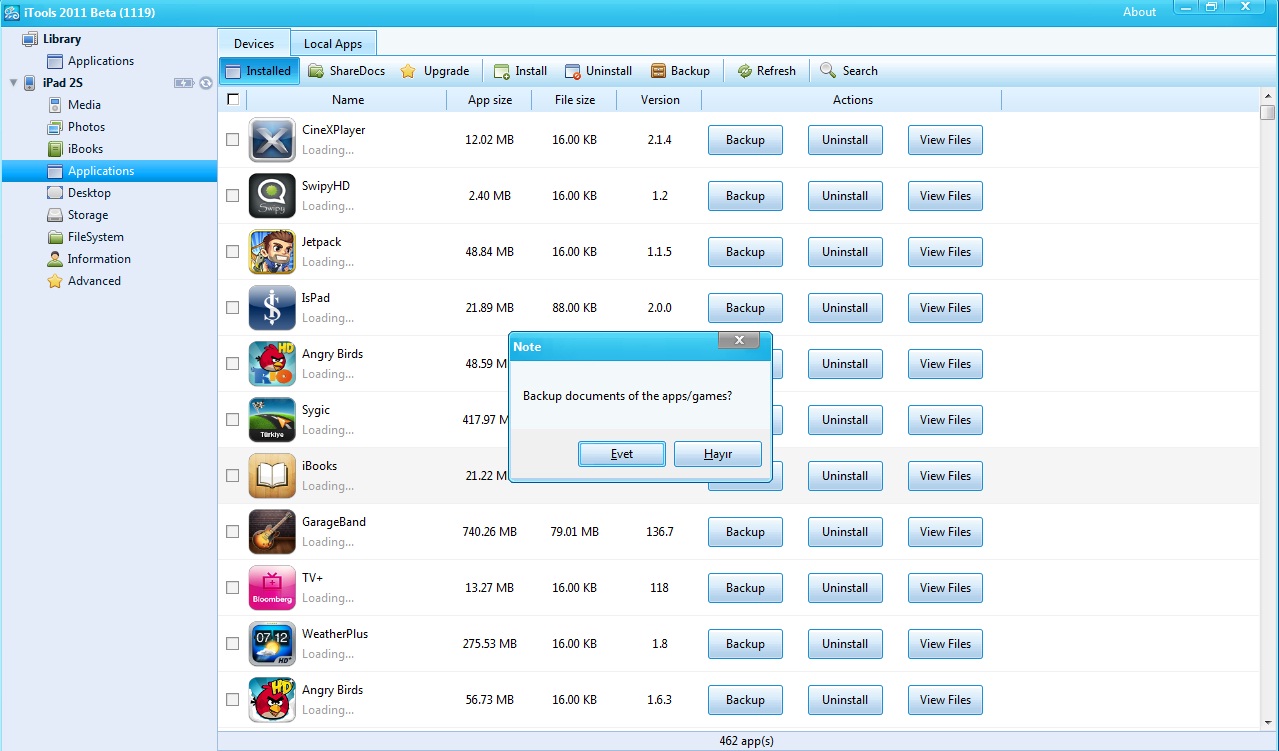
Task: Switch to the Devices tab
Action: (254, 43)
